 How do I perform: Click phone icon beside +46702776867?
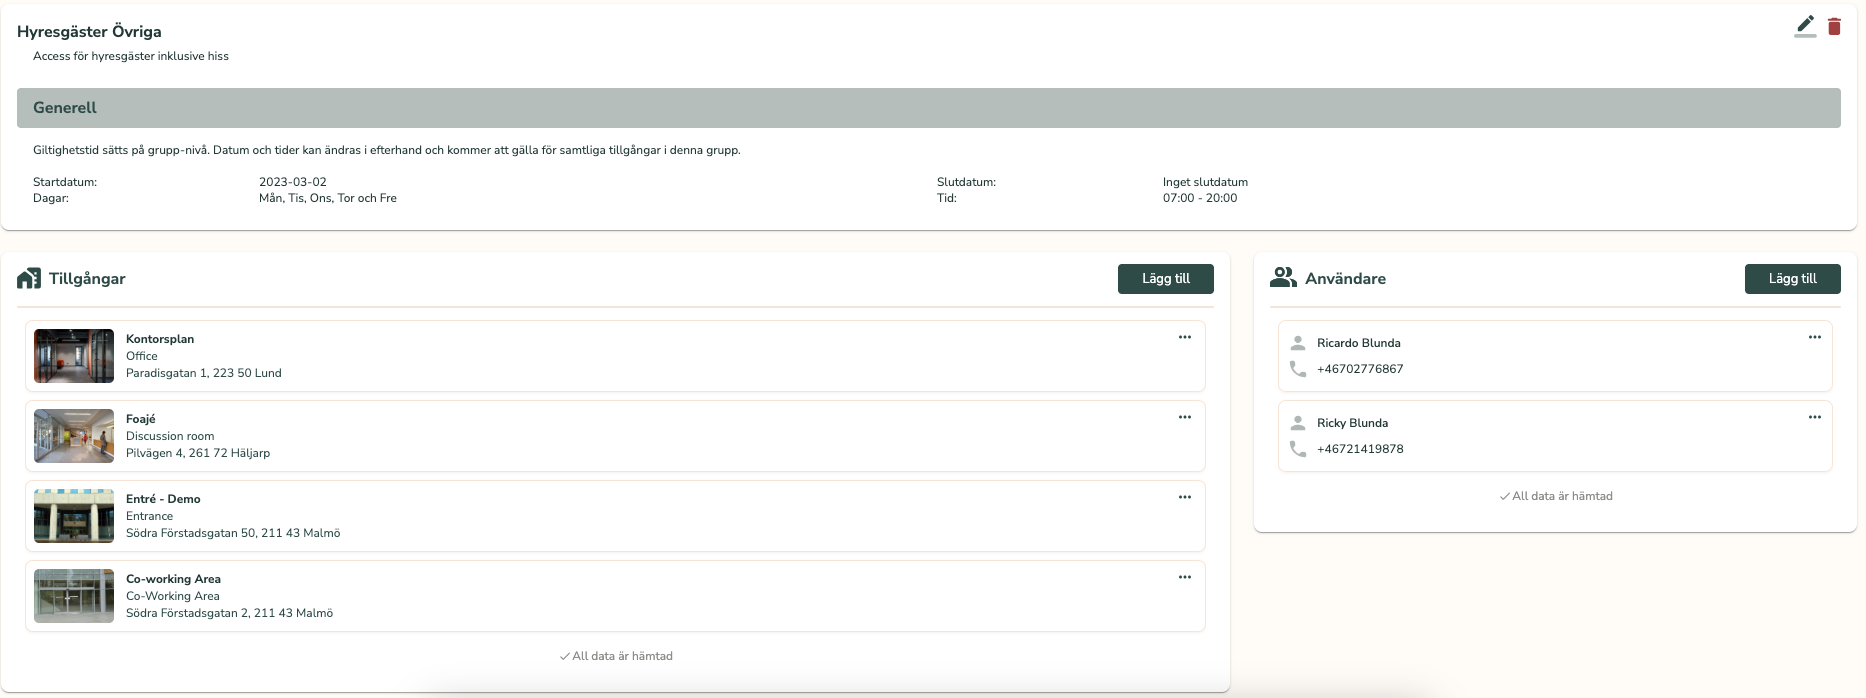(1298, 369)
